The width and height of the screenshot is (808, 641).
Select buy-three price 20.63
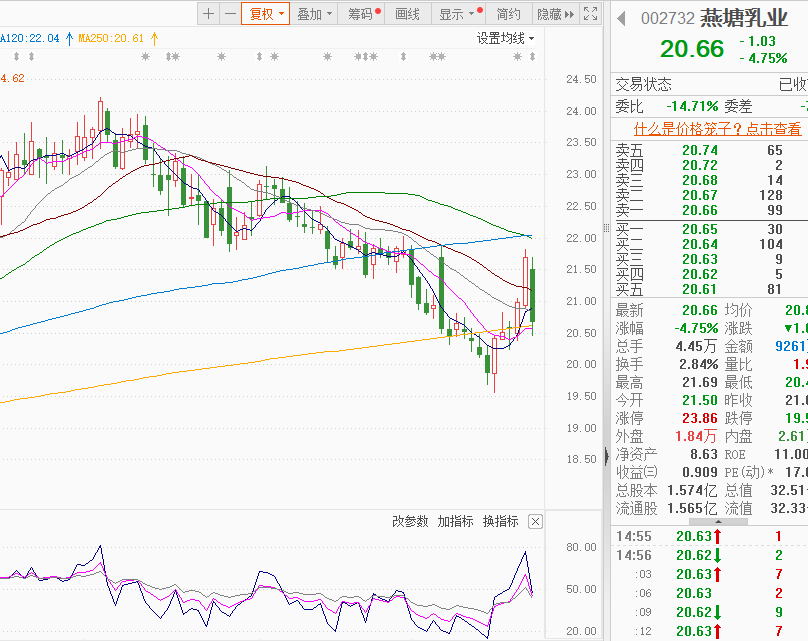pyautogui.click(x=700, y=259)
